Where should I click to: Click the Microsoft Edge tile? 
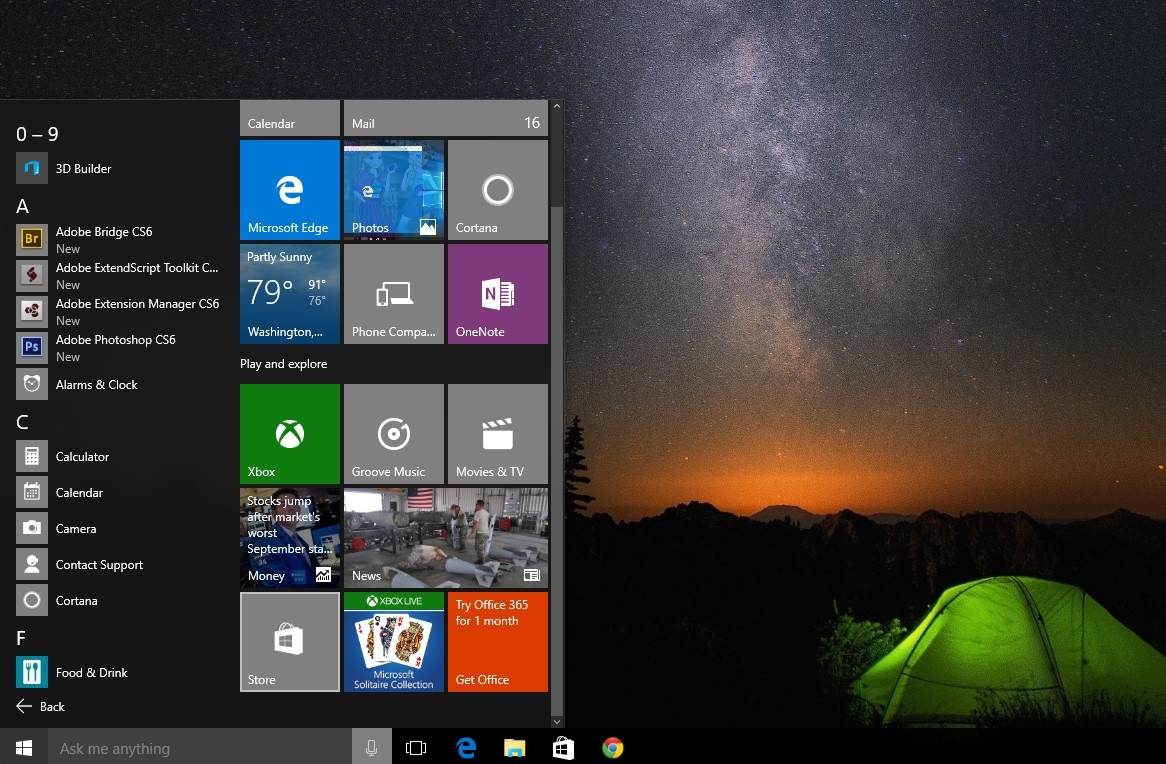[290, 190]
